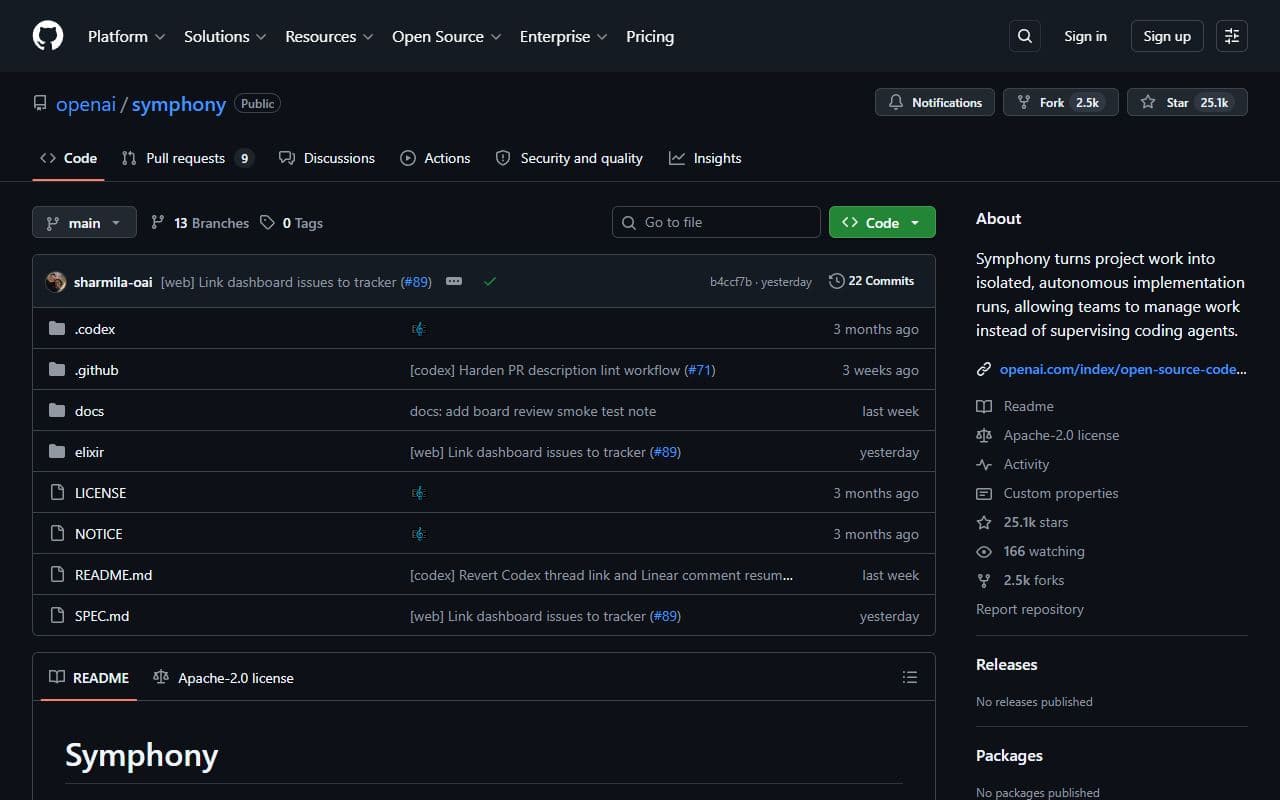Fork the repository with Fork button

click(1060, 102)
